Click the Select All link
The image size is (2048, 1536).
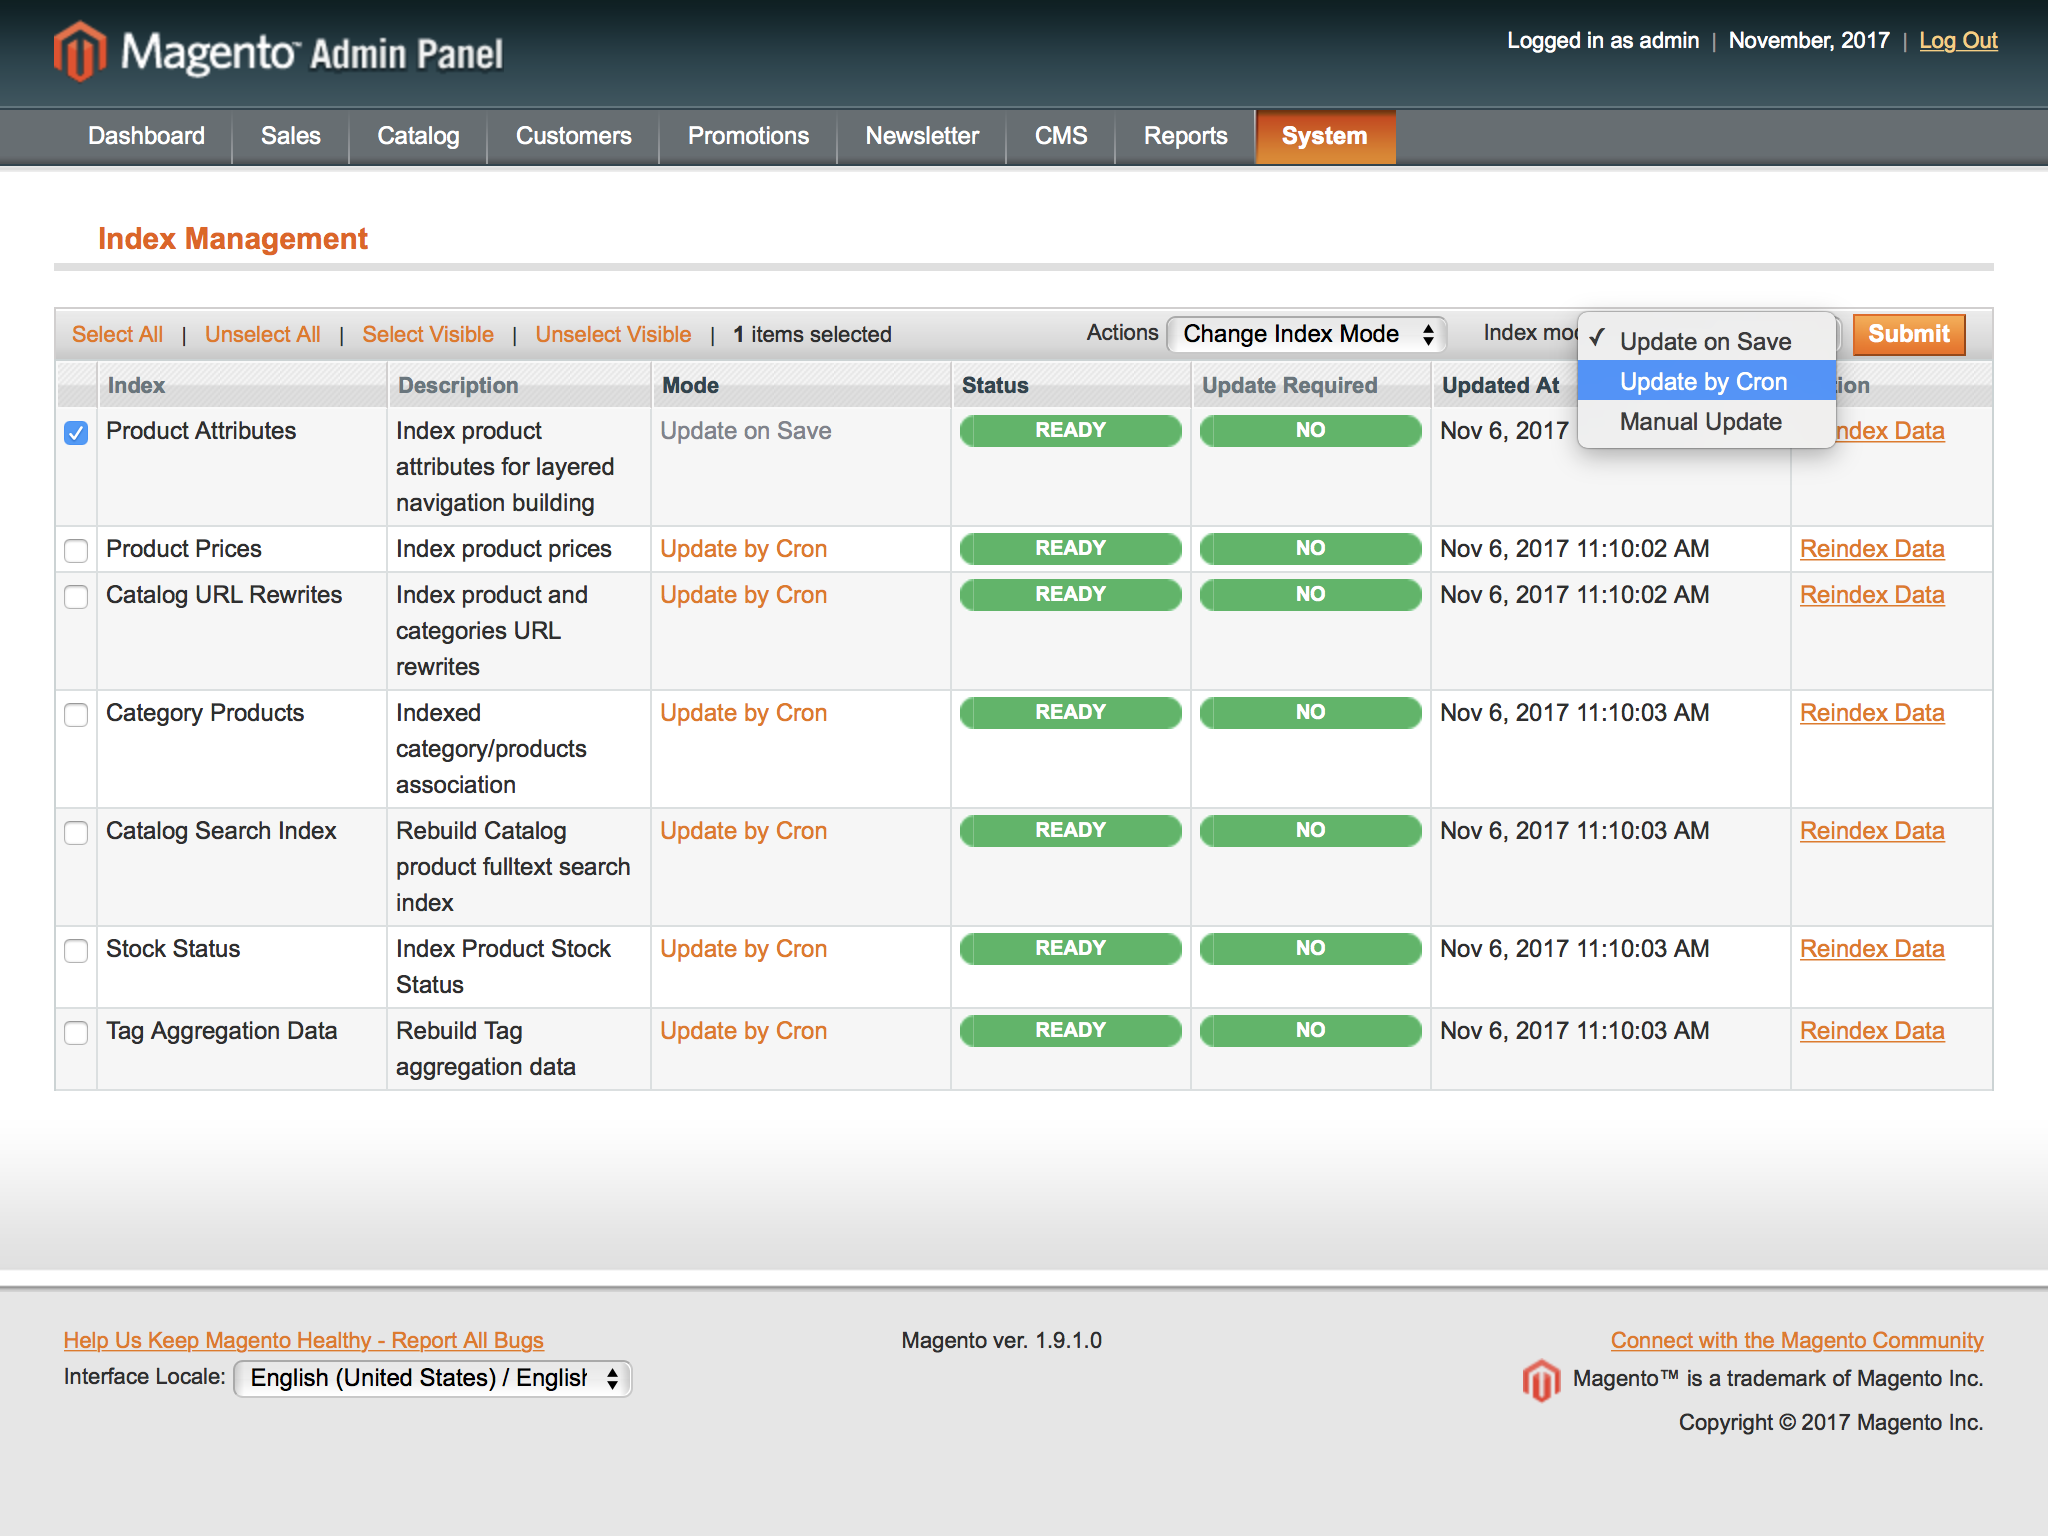click(x=117, y=335)
